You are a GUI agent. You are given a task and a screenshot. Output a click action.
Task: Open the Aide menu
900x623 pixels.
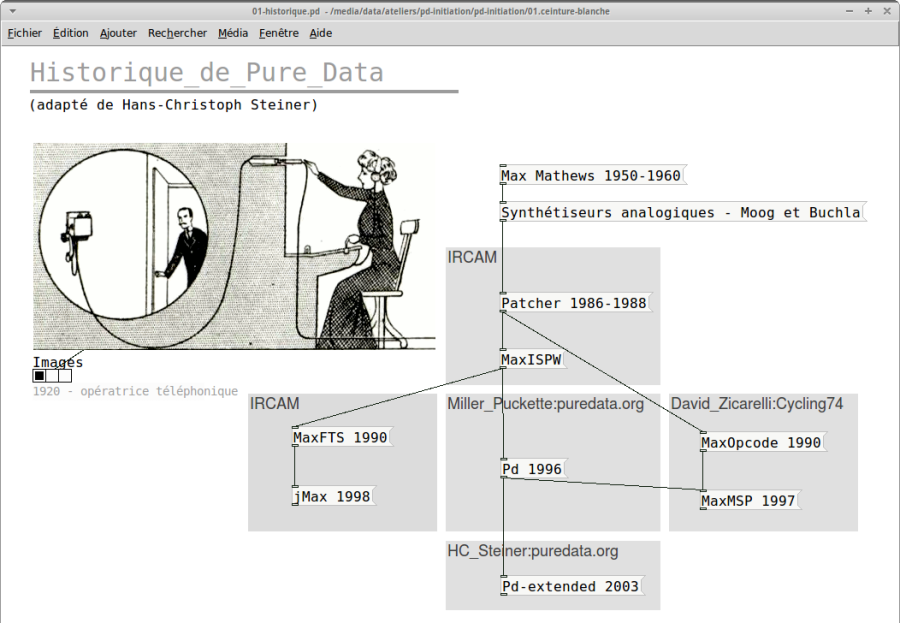(321, 33)
